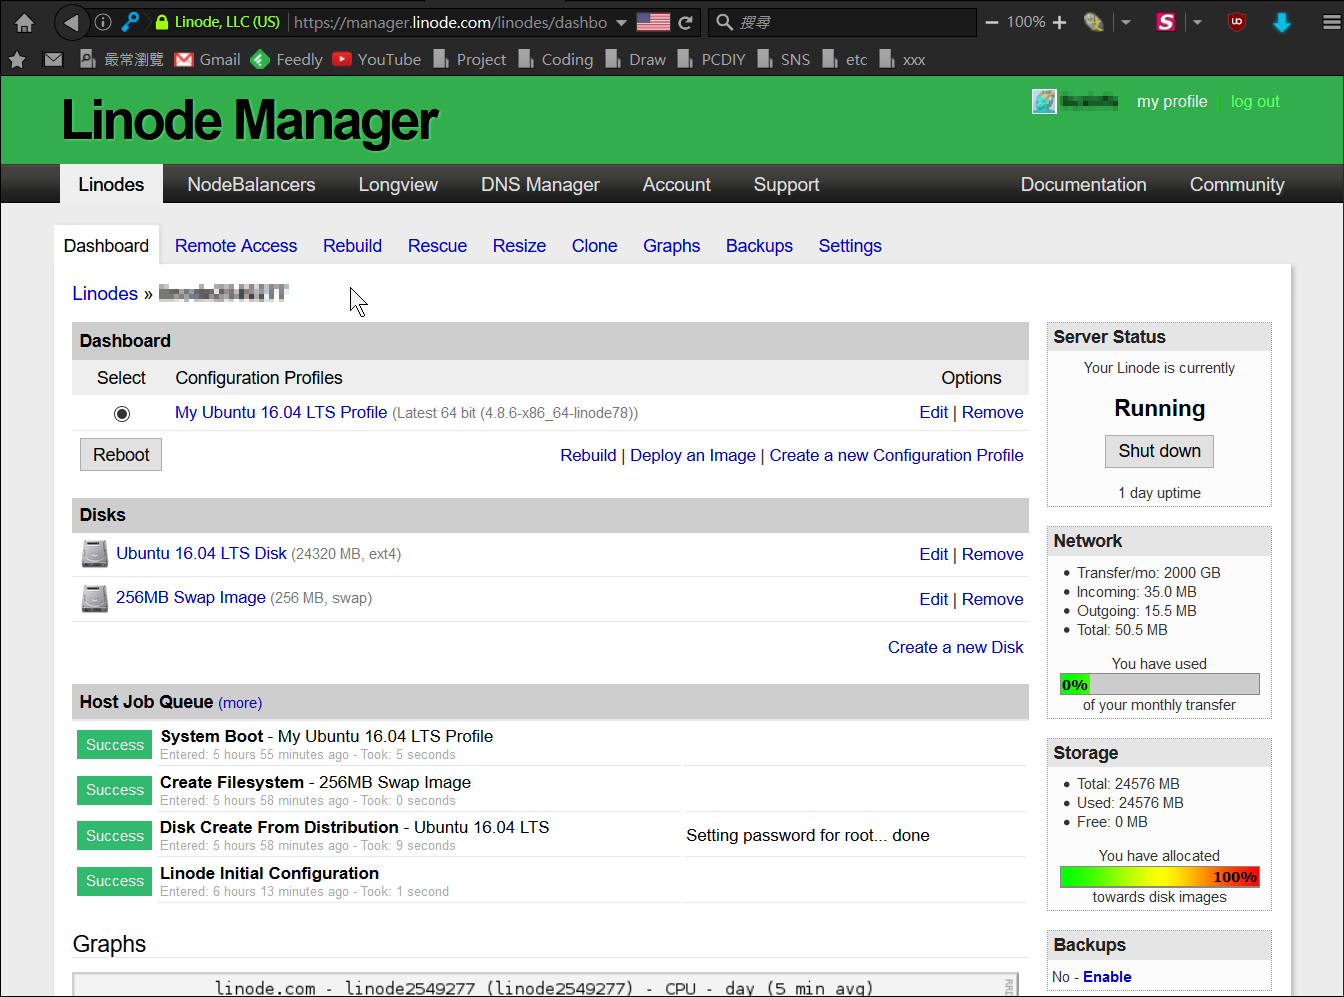Screen dimensions: 1344x997
Task: Click the Shut down button
Action: [x=1159, y=451]
